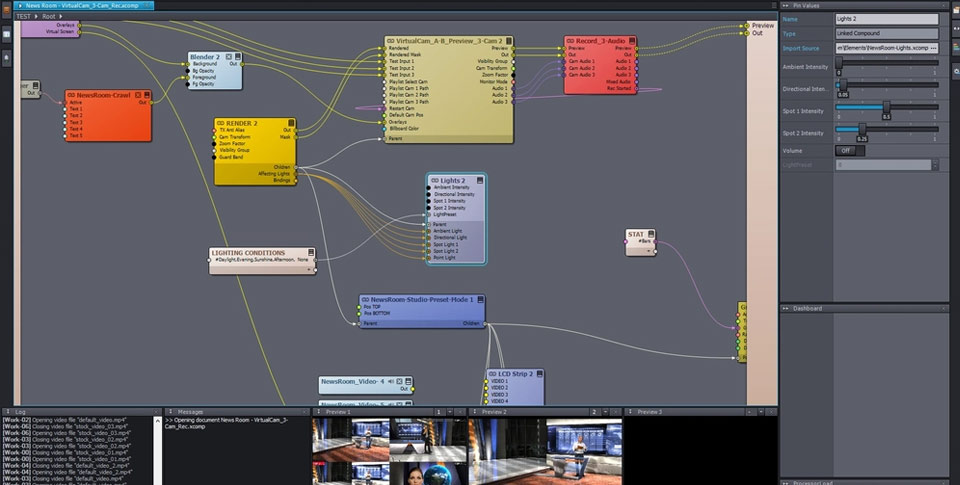Screen dimensions: 960x485
Task: Click the Zoom Factor pin on RENDER 2
Action: 214,144
